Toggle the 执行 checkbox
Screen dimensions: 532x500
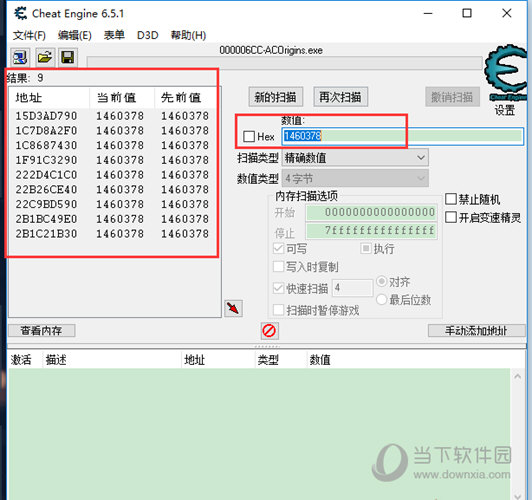pyautogui.click(x=366, y=249)
